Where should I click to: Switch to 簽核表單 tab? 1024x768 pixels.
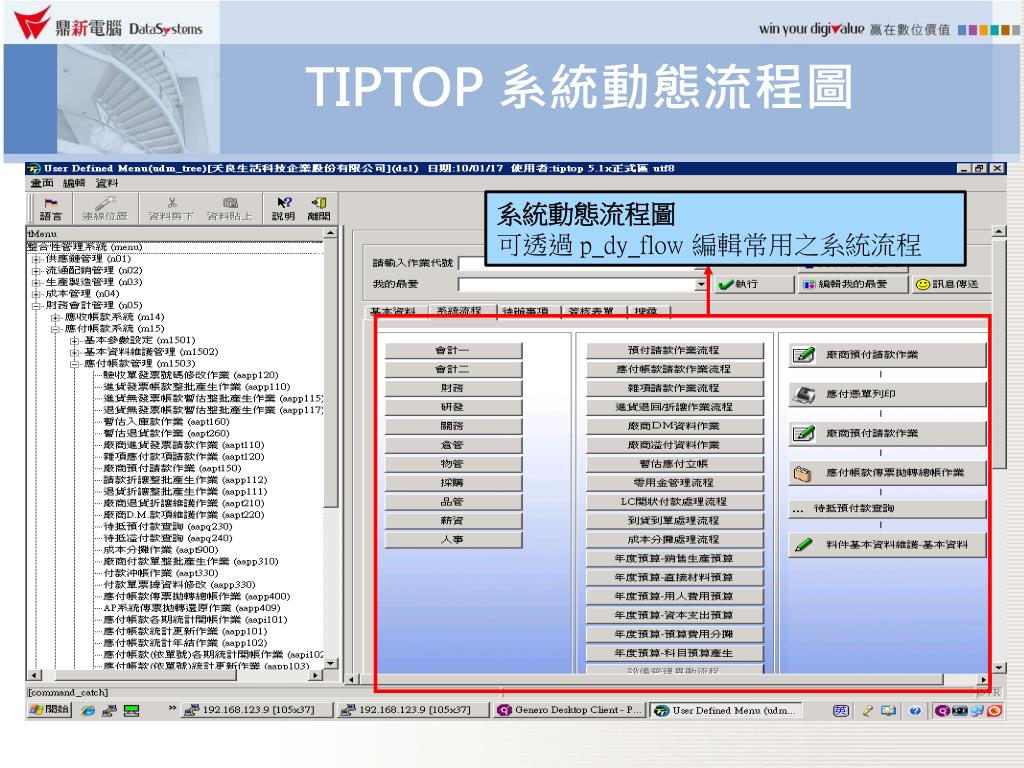591,312
